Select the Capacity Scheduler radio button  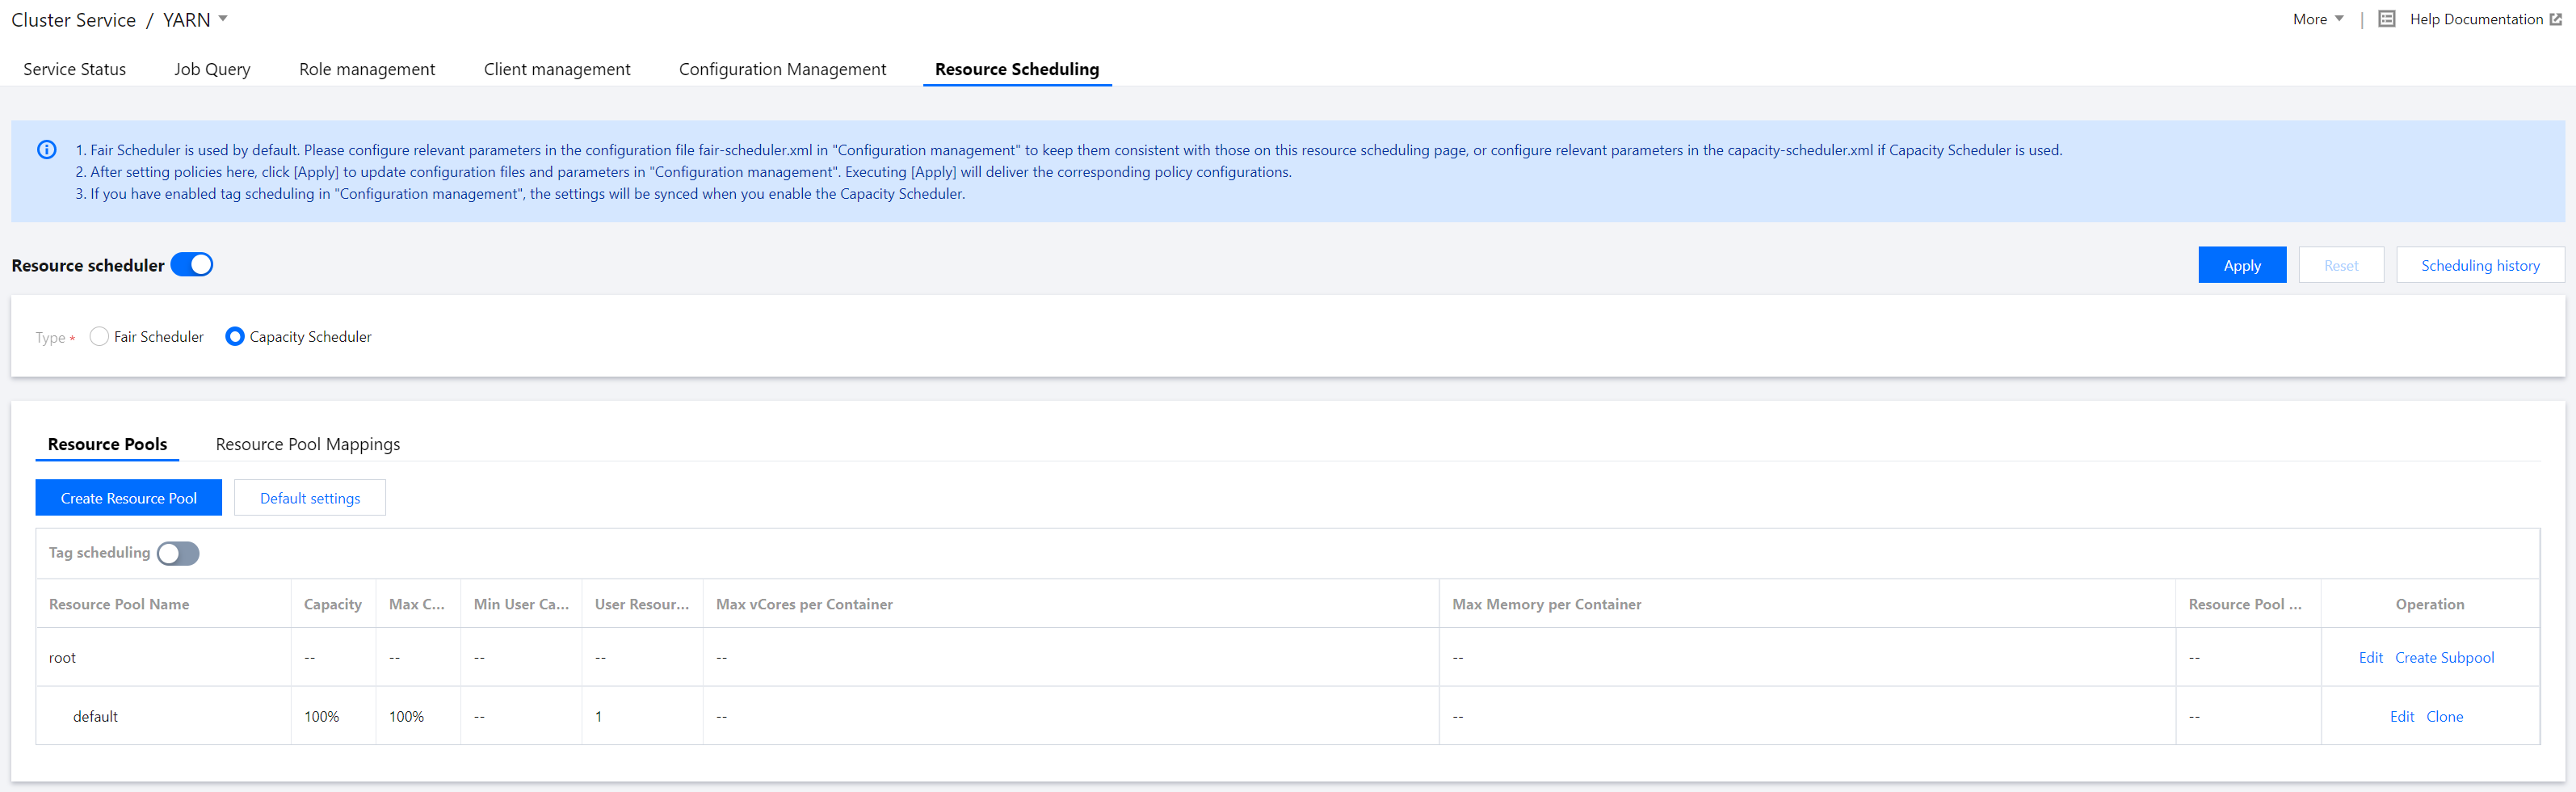(235, 337)
